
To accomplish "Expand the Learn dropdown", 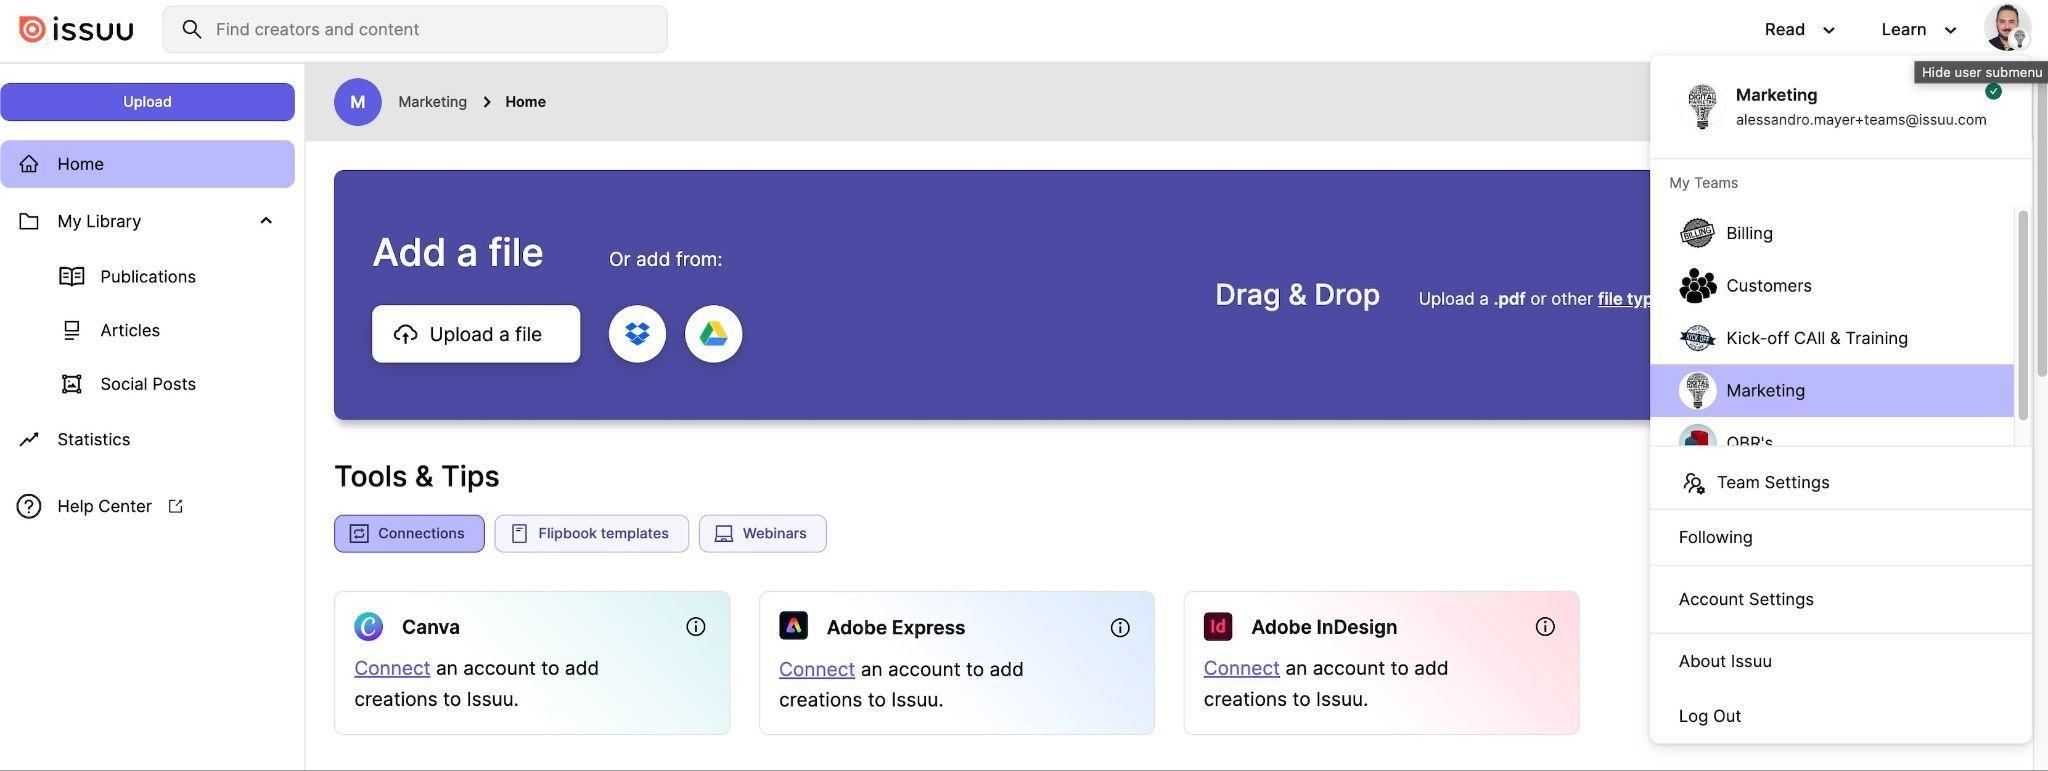I will pos(1918,29).
